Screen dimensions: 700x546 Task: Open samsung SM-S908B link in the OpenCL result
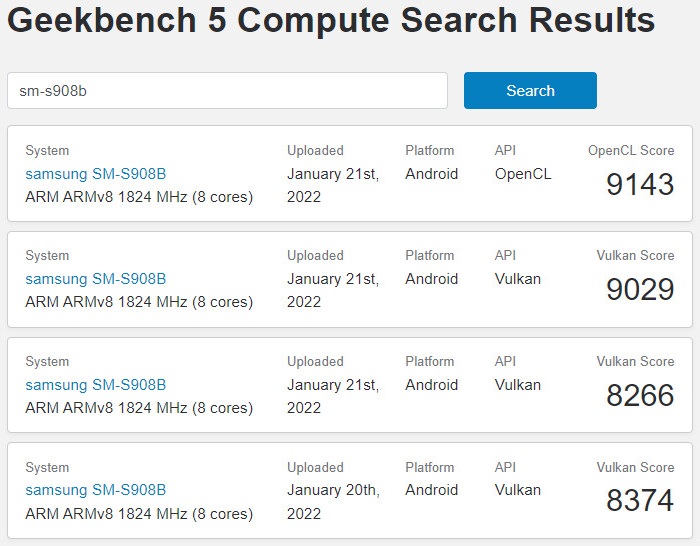point(96,174)
